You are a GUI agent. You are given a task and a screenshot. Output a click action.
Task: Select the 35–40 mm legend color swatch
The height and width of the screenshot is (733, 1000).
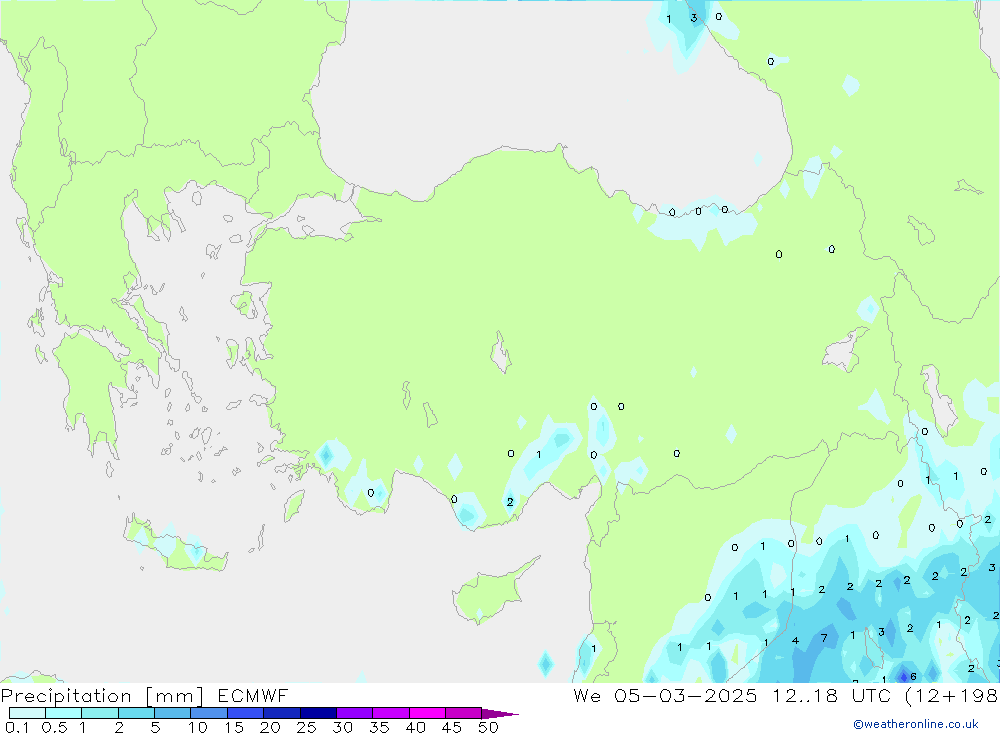pos(390,713)
